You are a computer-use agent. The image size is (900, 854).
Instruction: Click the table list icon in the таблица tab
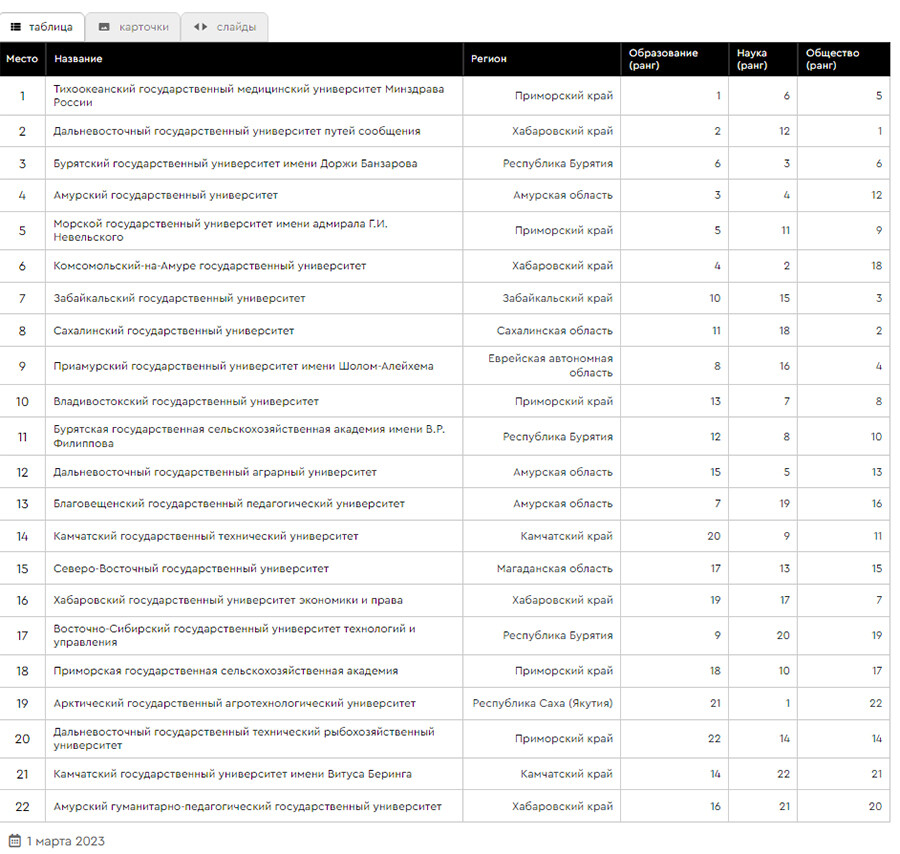pyautogui.click(x=16, y=27)
